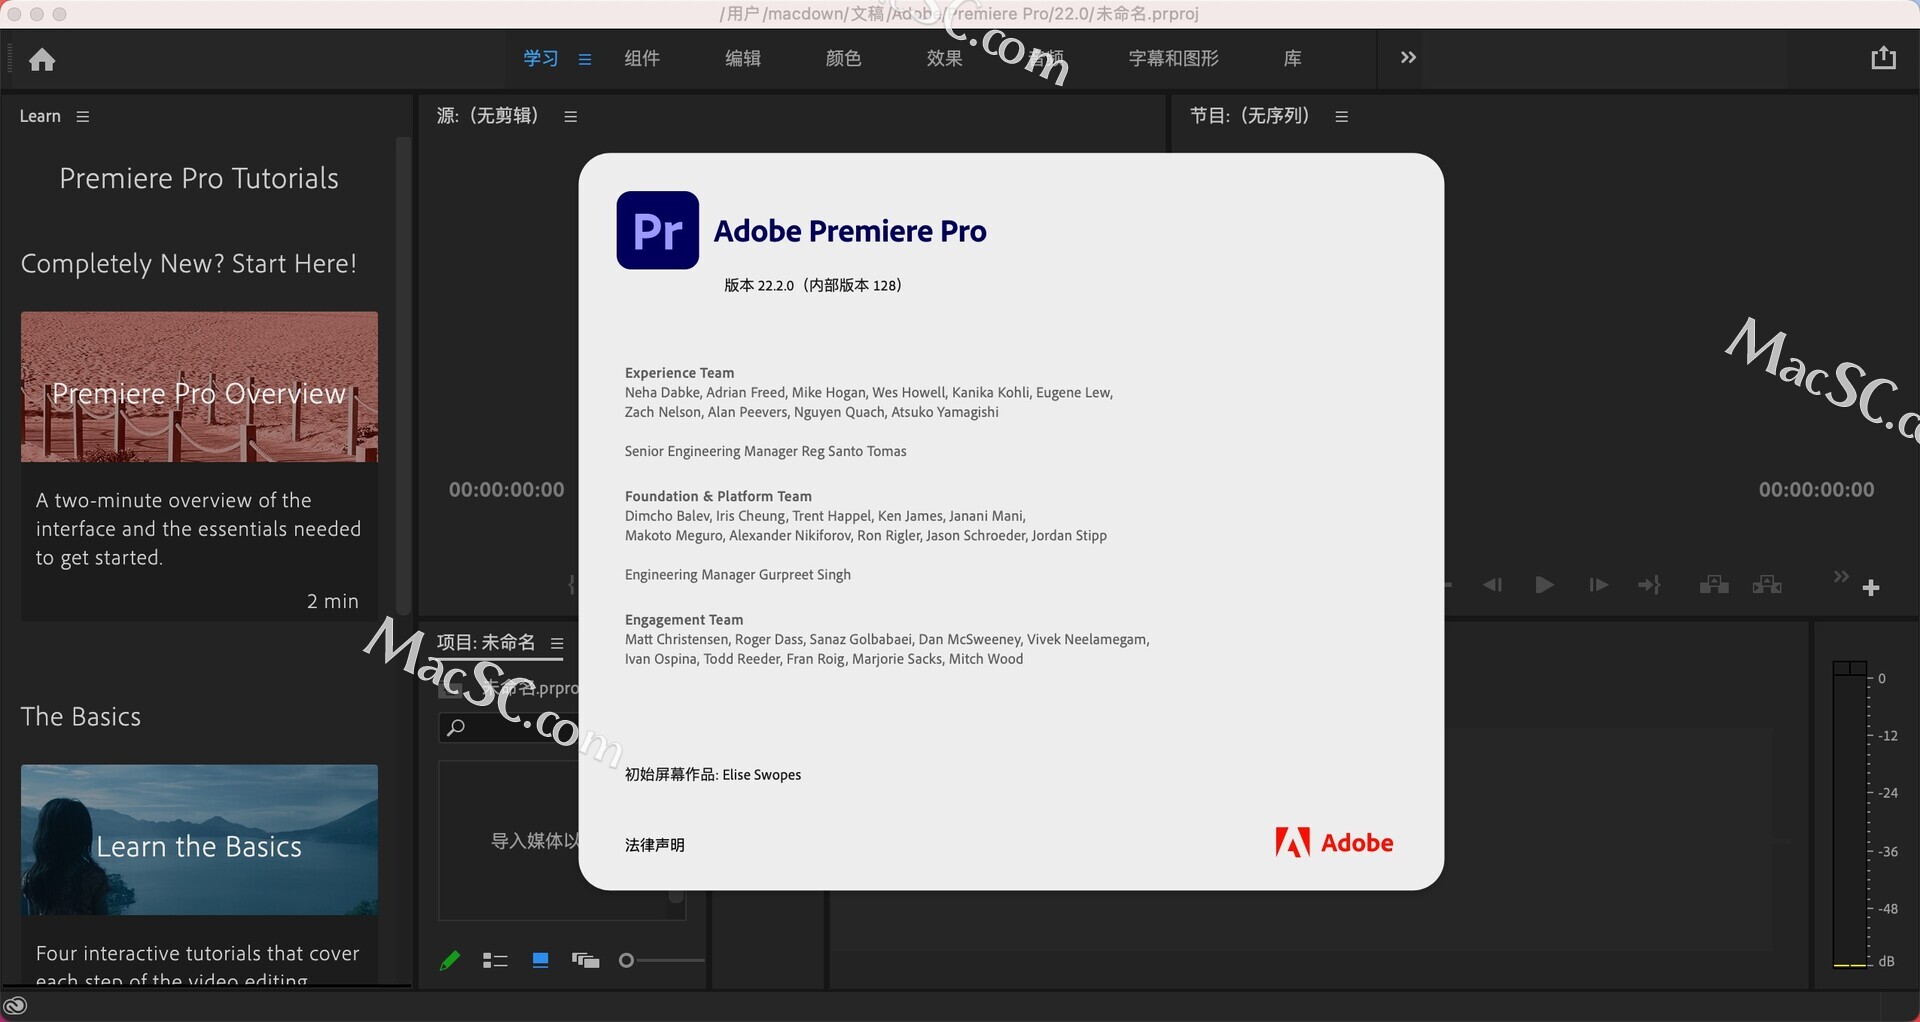Toggle the project read-only green pencil
This screenshot has height=1022, width=1920.
[450, 961]
